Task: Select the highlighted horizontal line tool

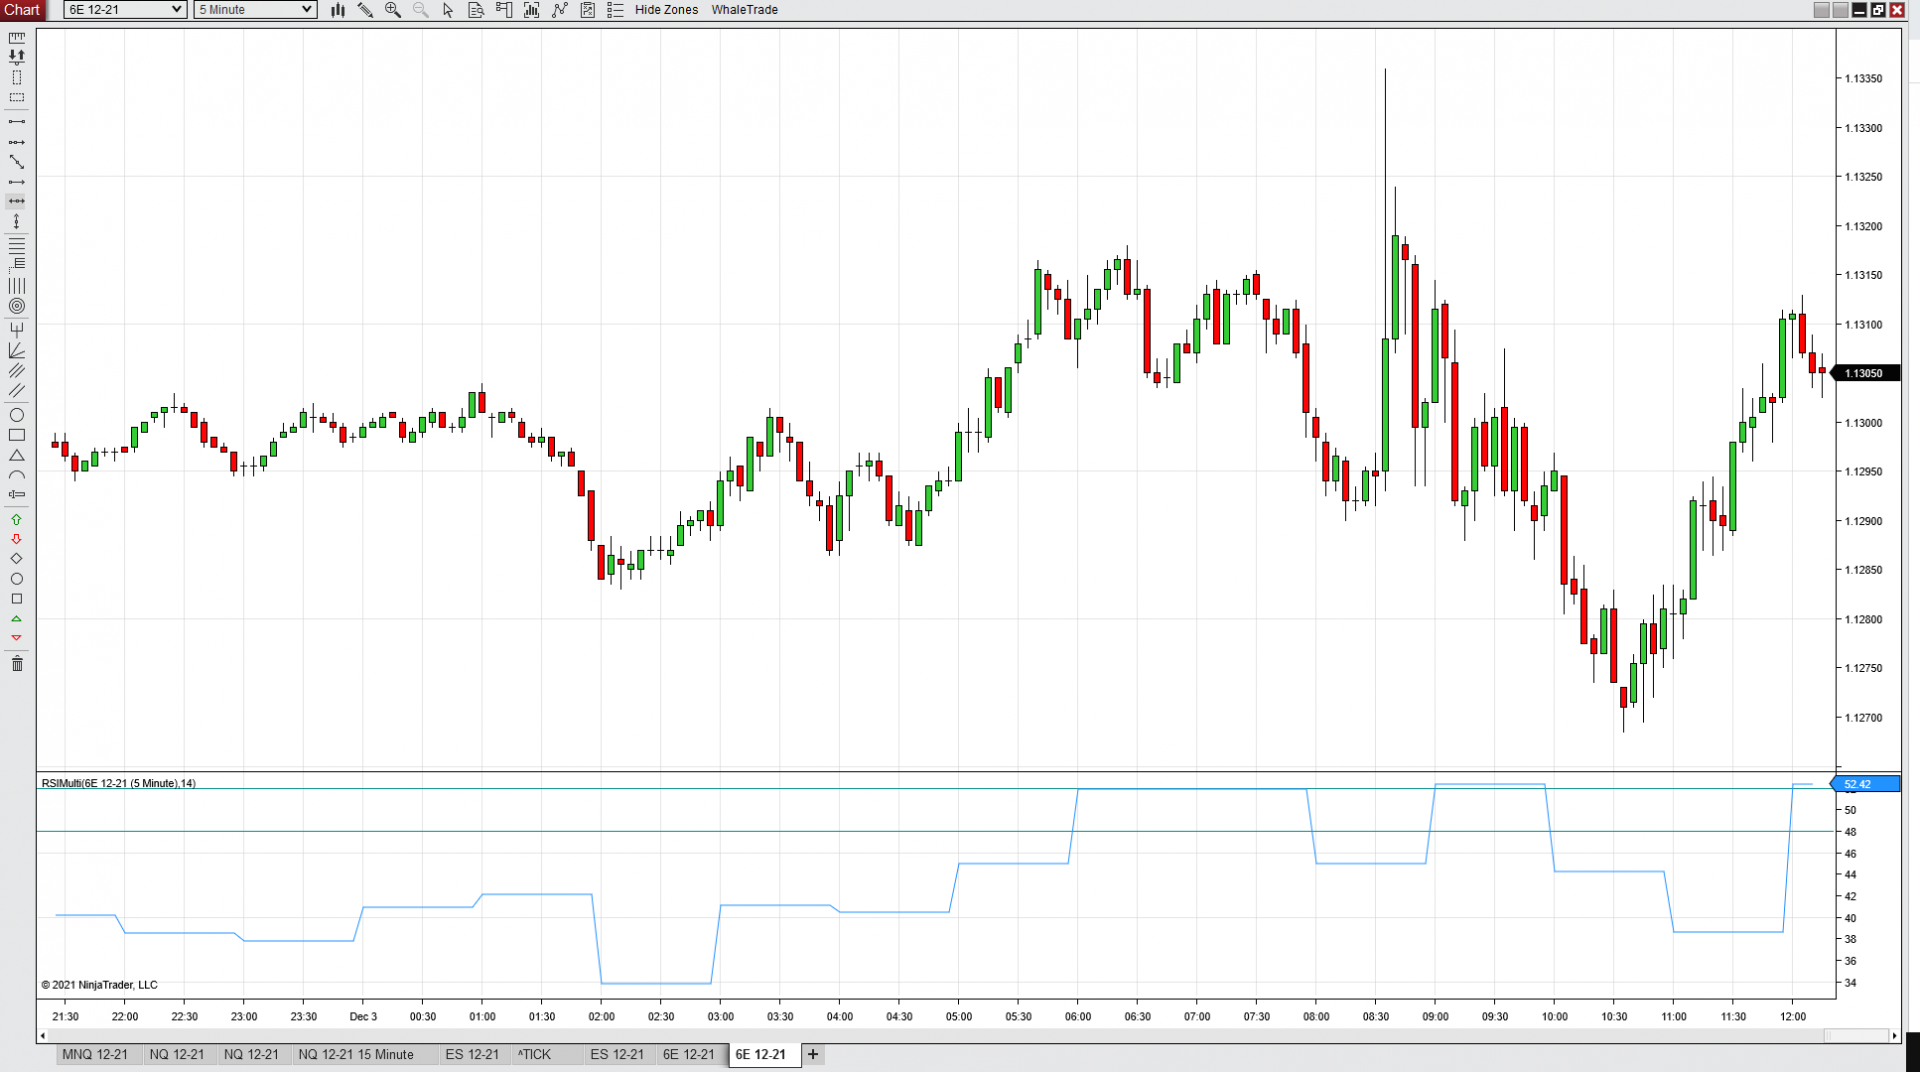Action: (17, 201)
